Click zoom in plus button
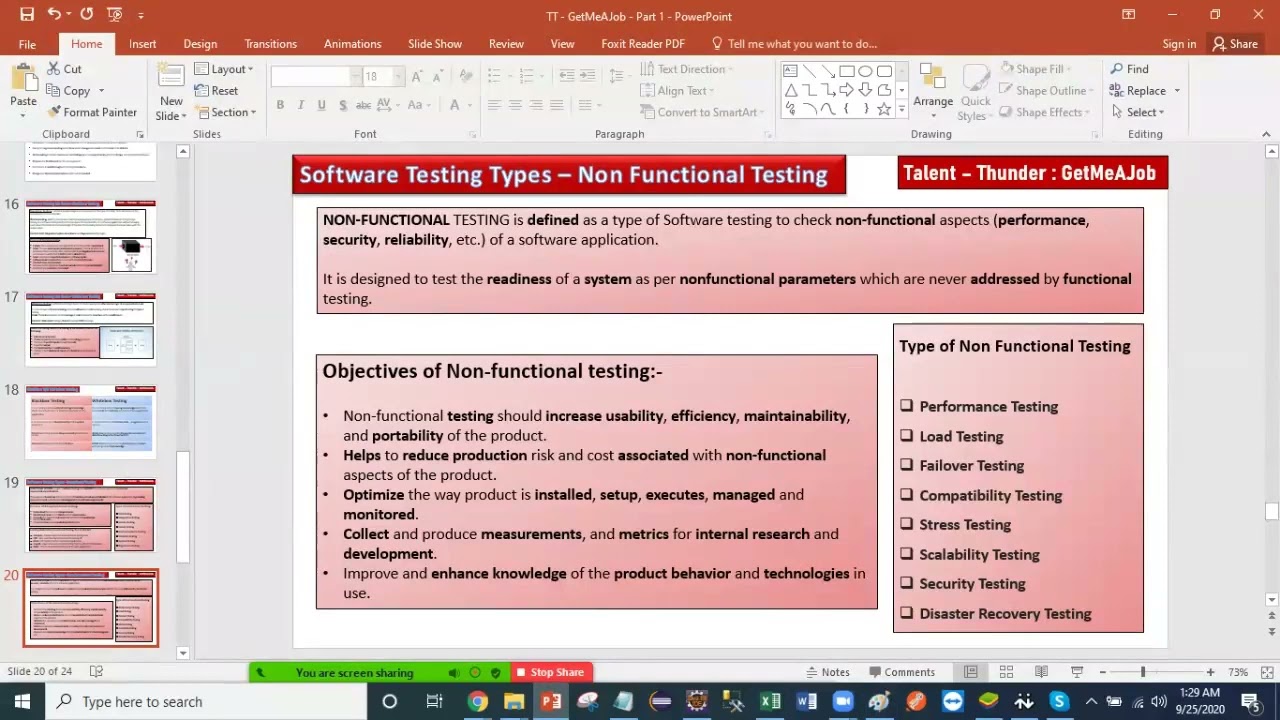1280x720 pixels. coord(1210,672)
